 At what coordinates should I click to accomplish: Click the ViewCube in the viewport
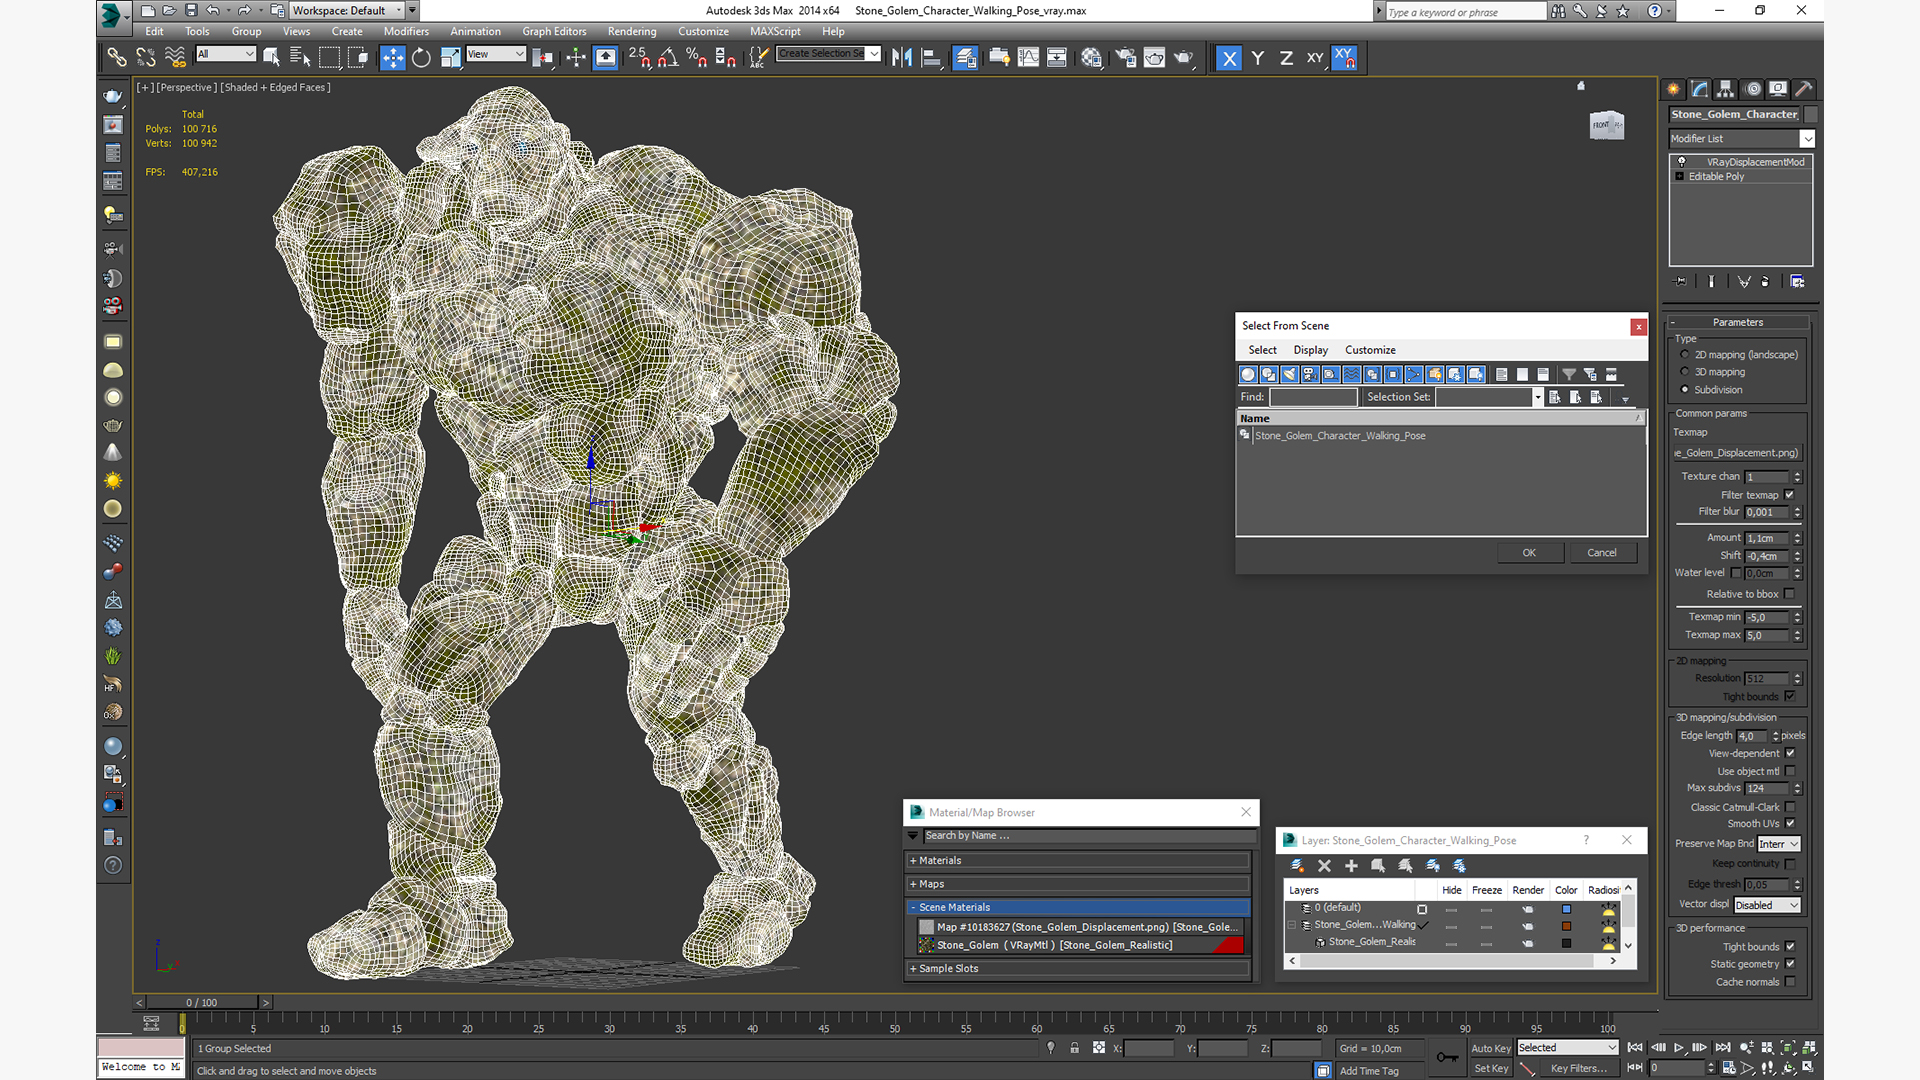[1607, 125]
